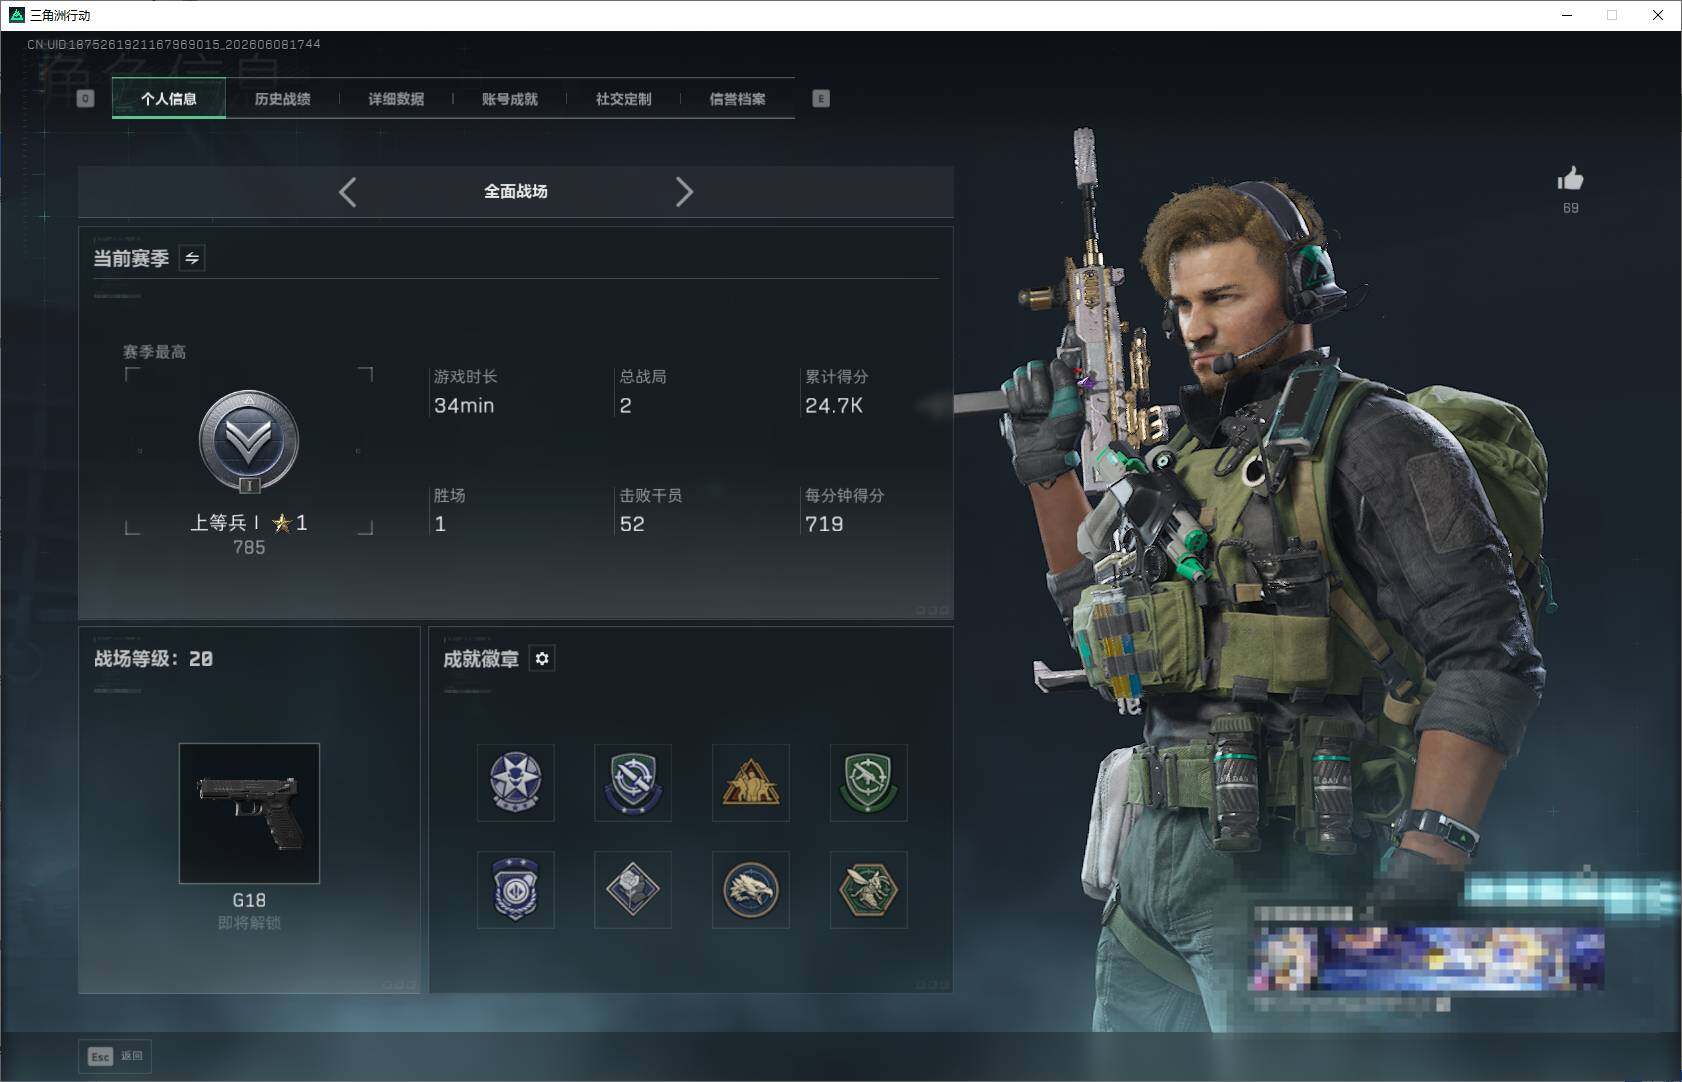Screen dimensions: 1682x1082
Task: Minimize the 三角洲行动 window
Action: [1567, 15]
